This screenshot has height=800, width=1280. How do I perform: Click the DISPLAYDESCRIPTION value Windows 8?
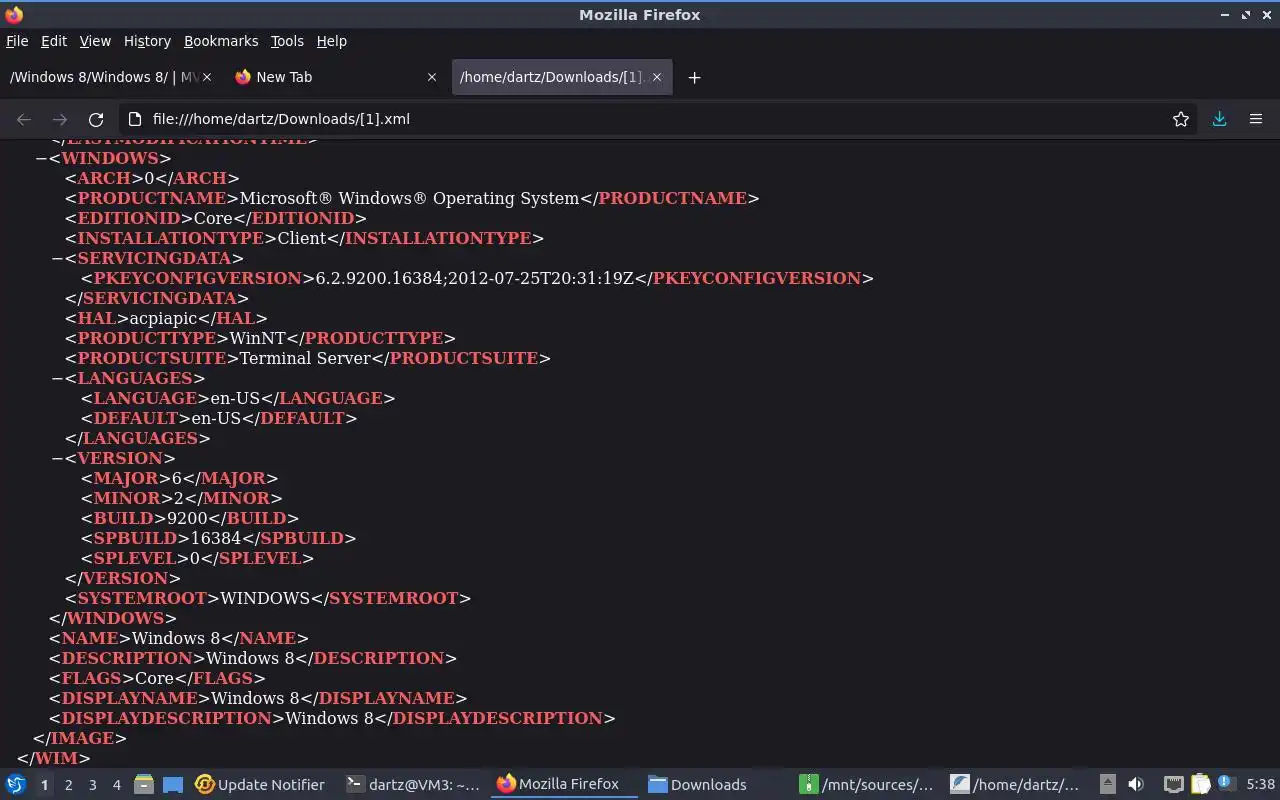click(329, 718)
